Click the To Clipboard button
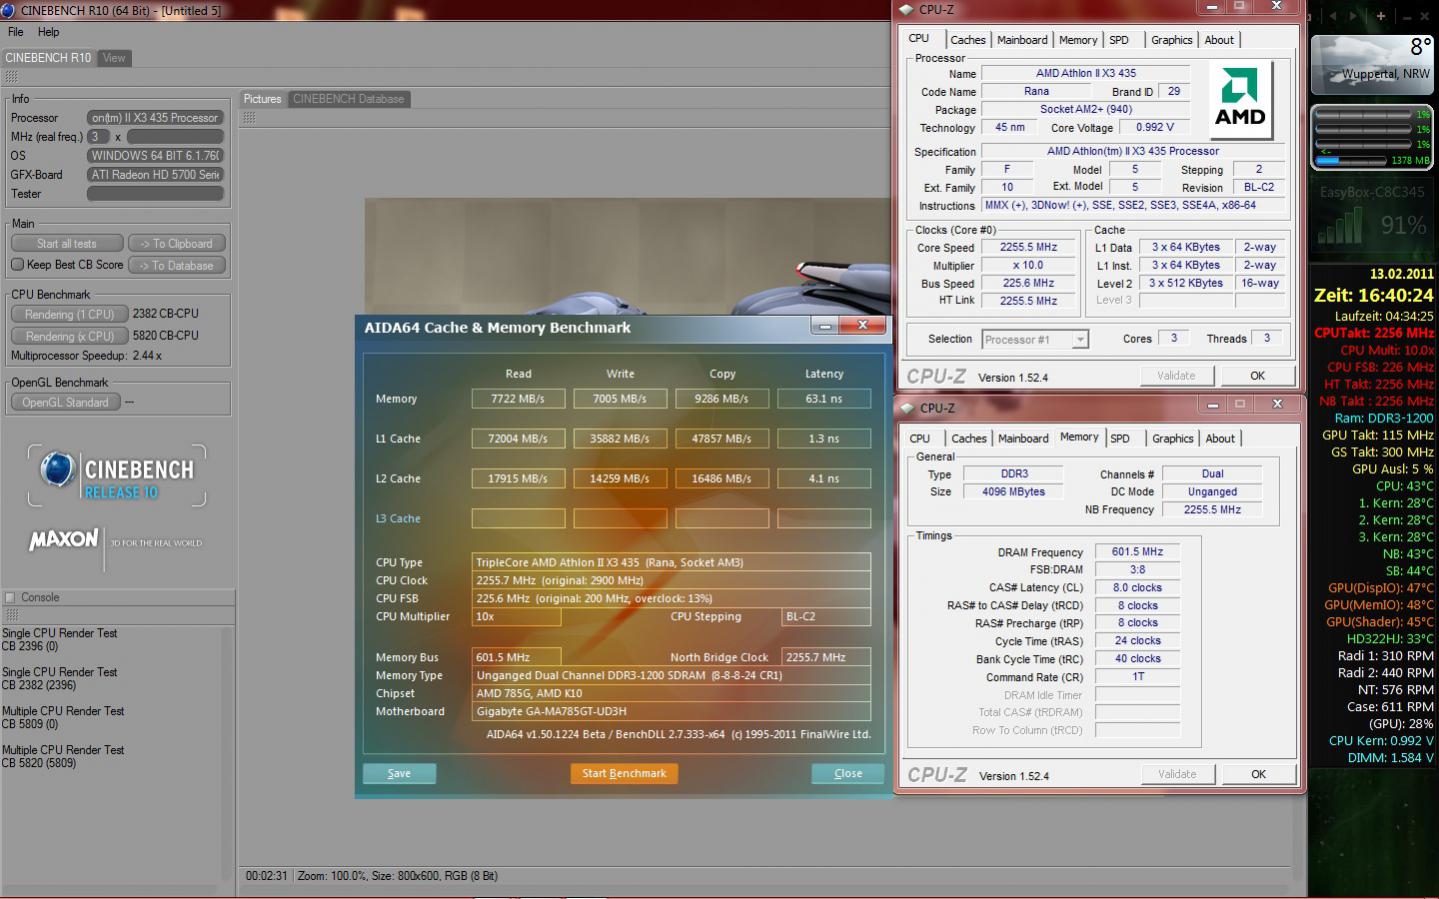This screenshot has height=899, width=1439. [x=177, y=243]
